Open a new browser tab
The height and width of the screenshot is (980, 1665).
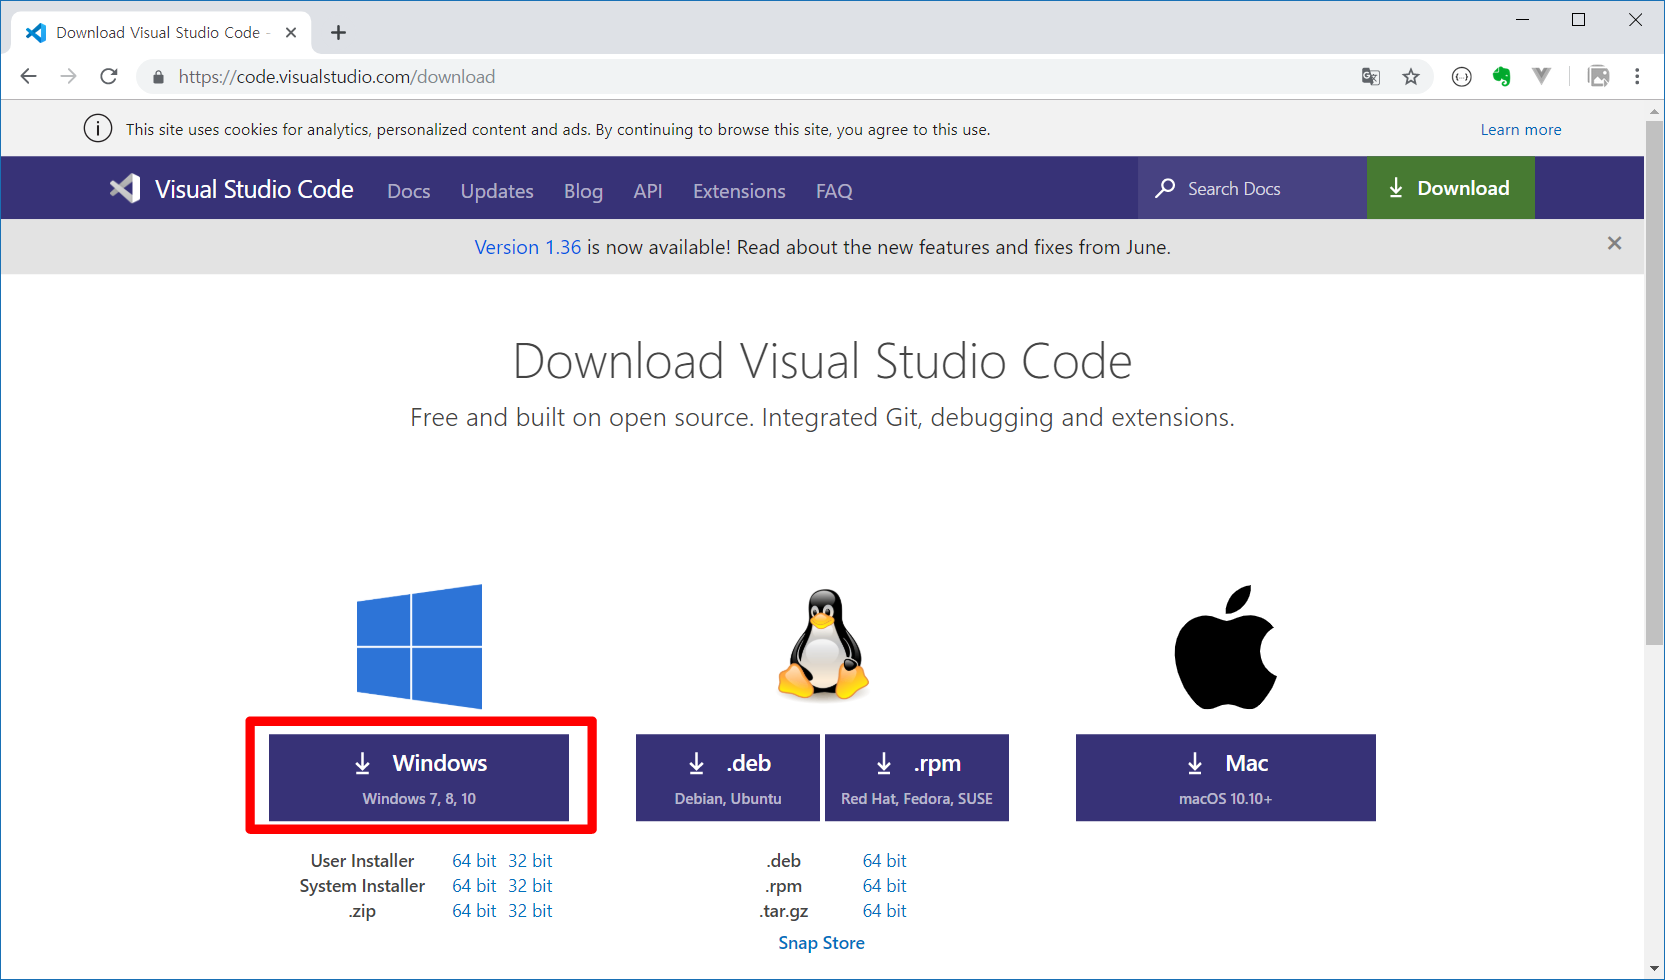(x=339, y=33)
